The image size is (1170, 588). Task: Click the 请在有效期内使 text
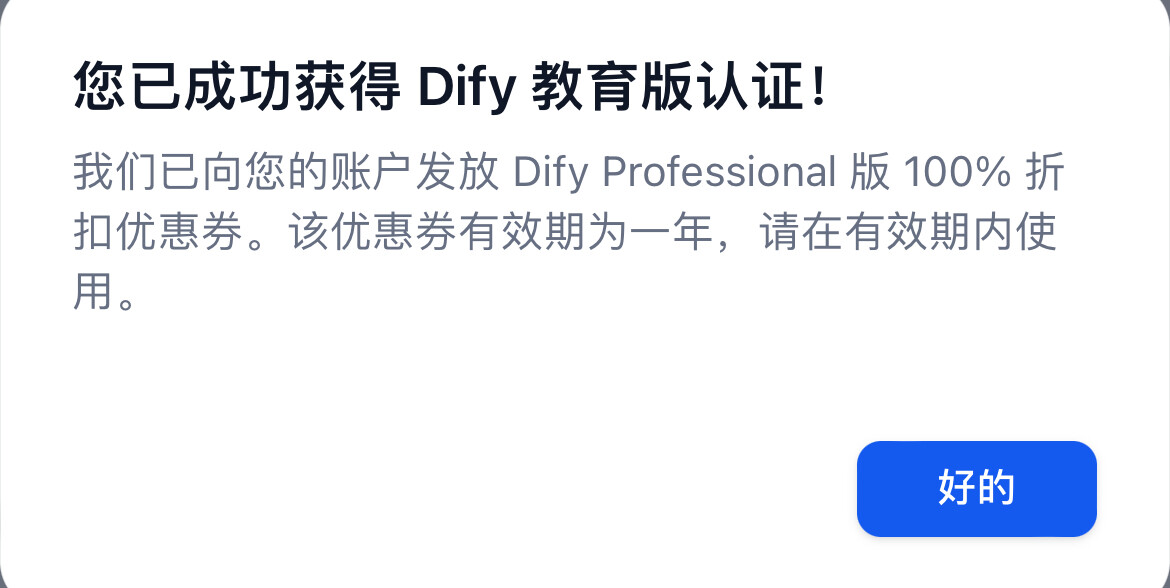(x=908, y=232)
